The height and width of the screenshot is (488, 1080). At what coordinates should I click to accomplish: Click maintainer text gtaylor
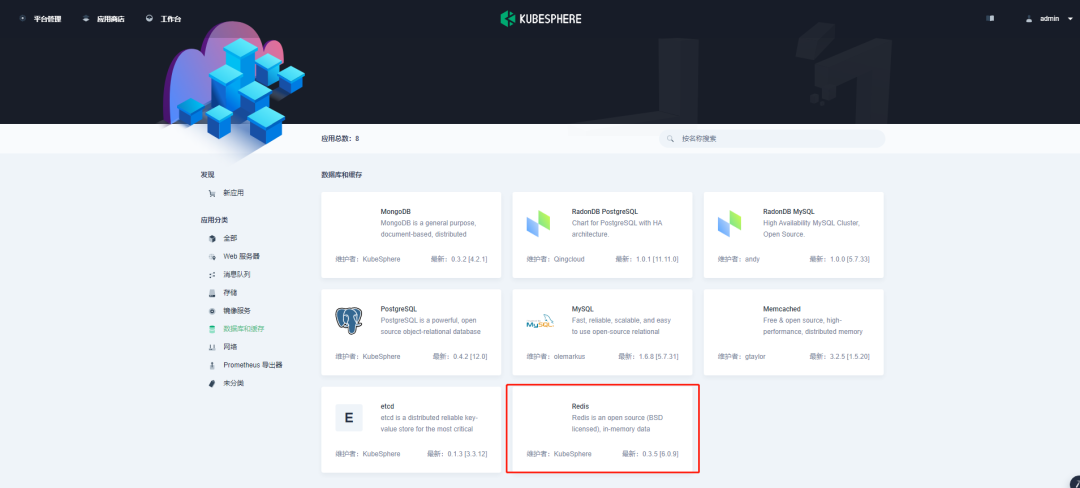(x=756, y=357)
